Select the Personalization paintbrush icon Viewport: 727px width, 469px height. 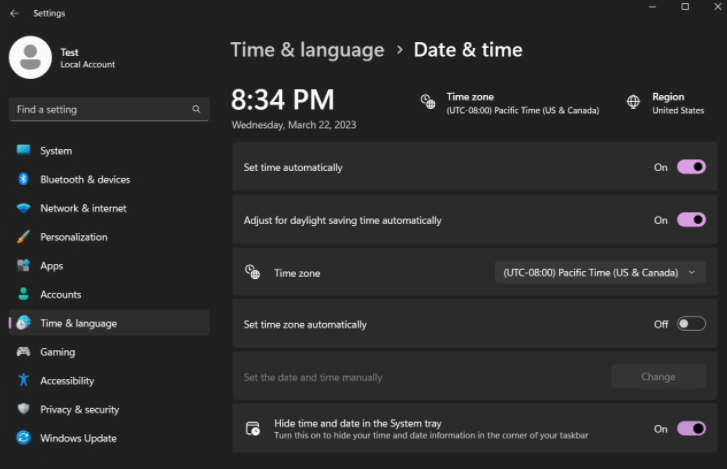tap(23, 237)
